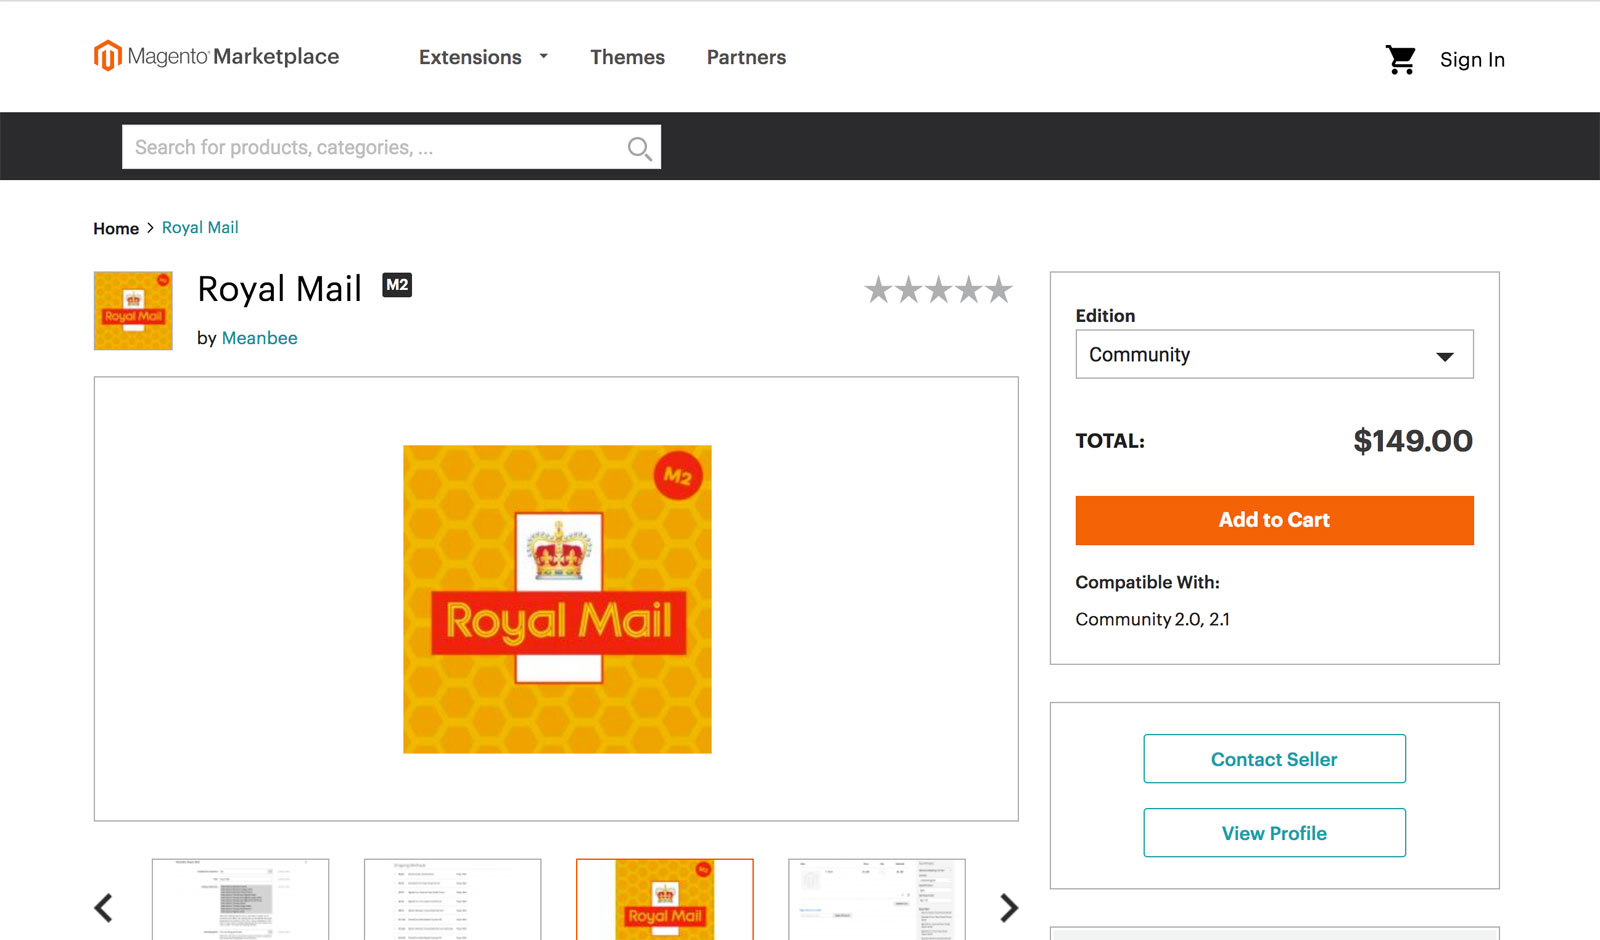Open the Edition Community dropdown
Image resolution: width=1600 pixels, height=940 pixels.
1274,355
